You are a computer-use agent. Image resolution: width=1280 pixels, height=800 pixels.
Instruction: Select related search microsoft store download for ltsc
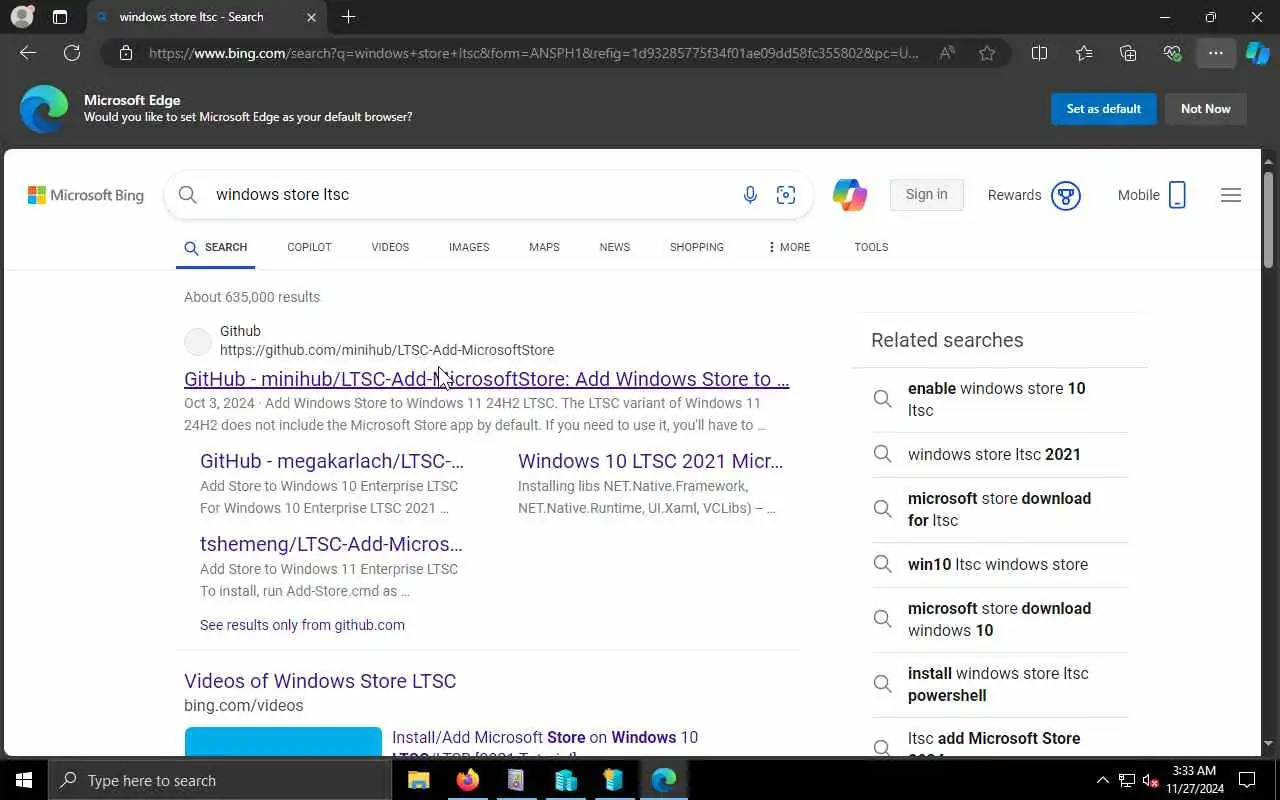tap(999, 509)
